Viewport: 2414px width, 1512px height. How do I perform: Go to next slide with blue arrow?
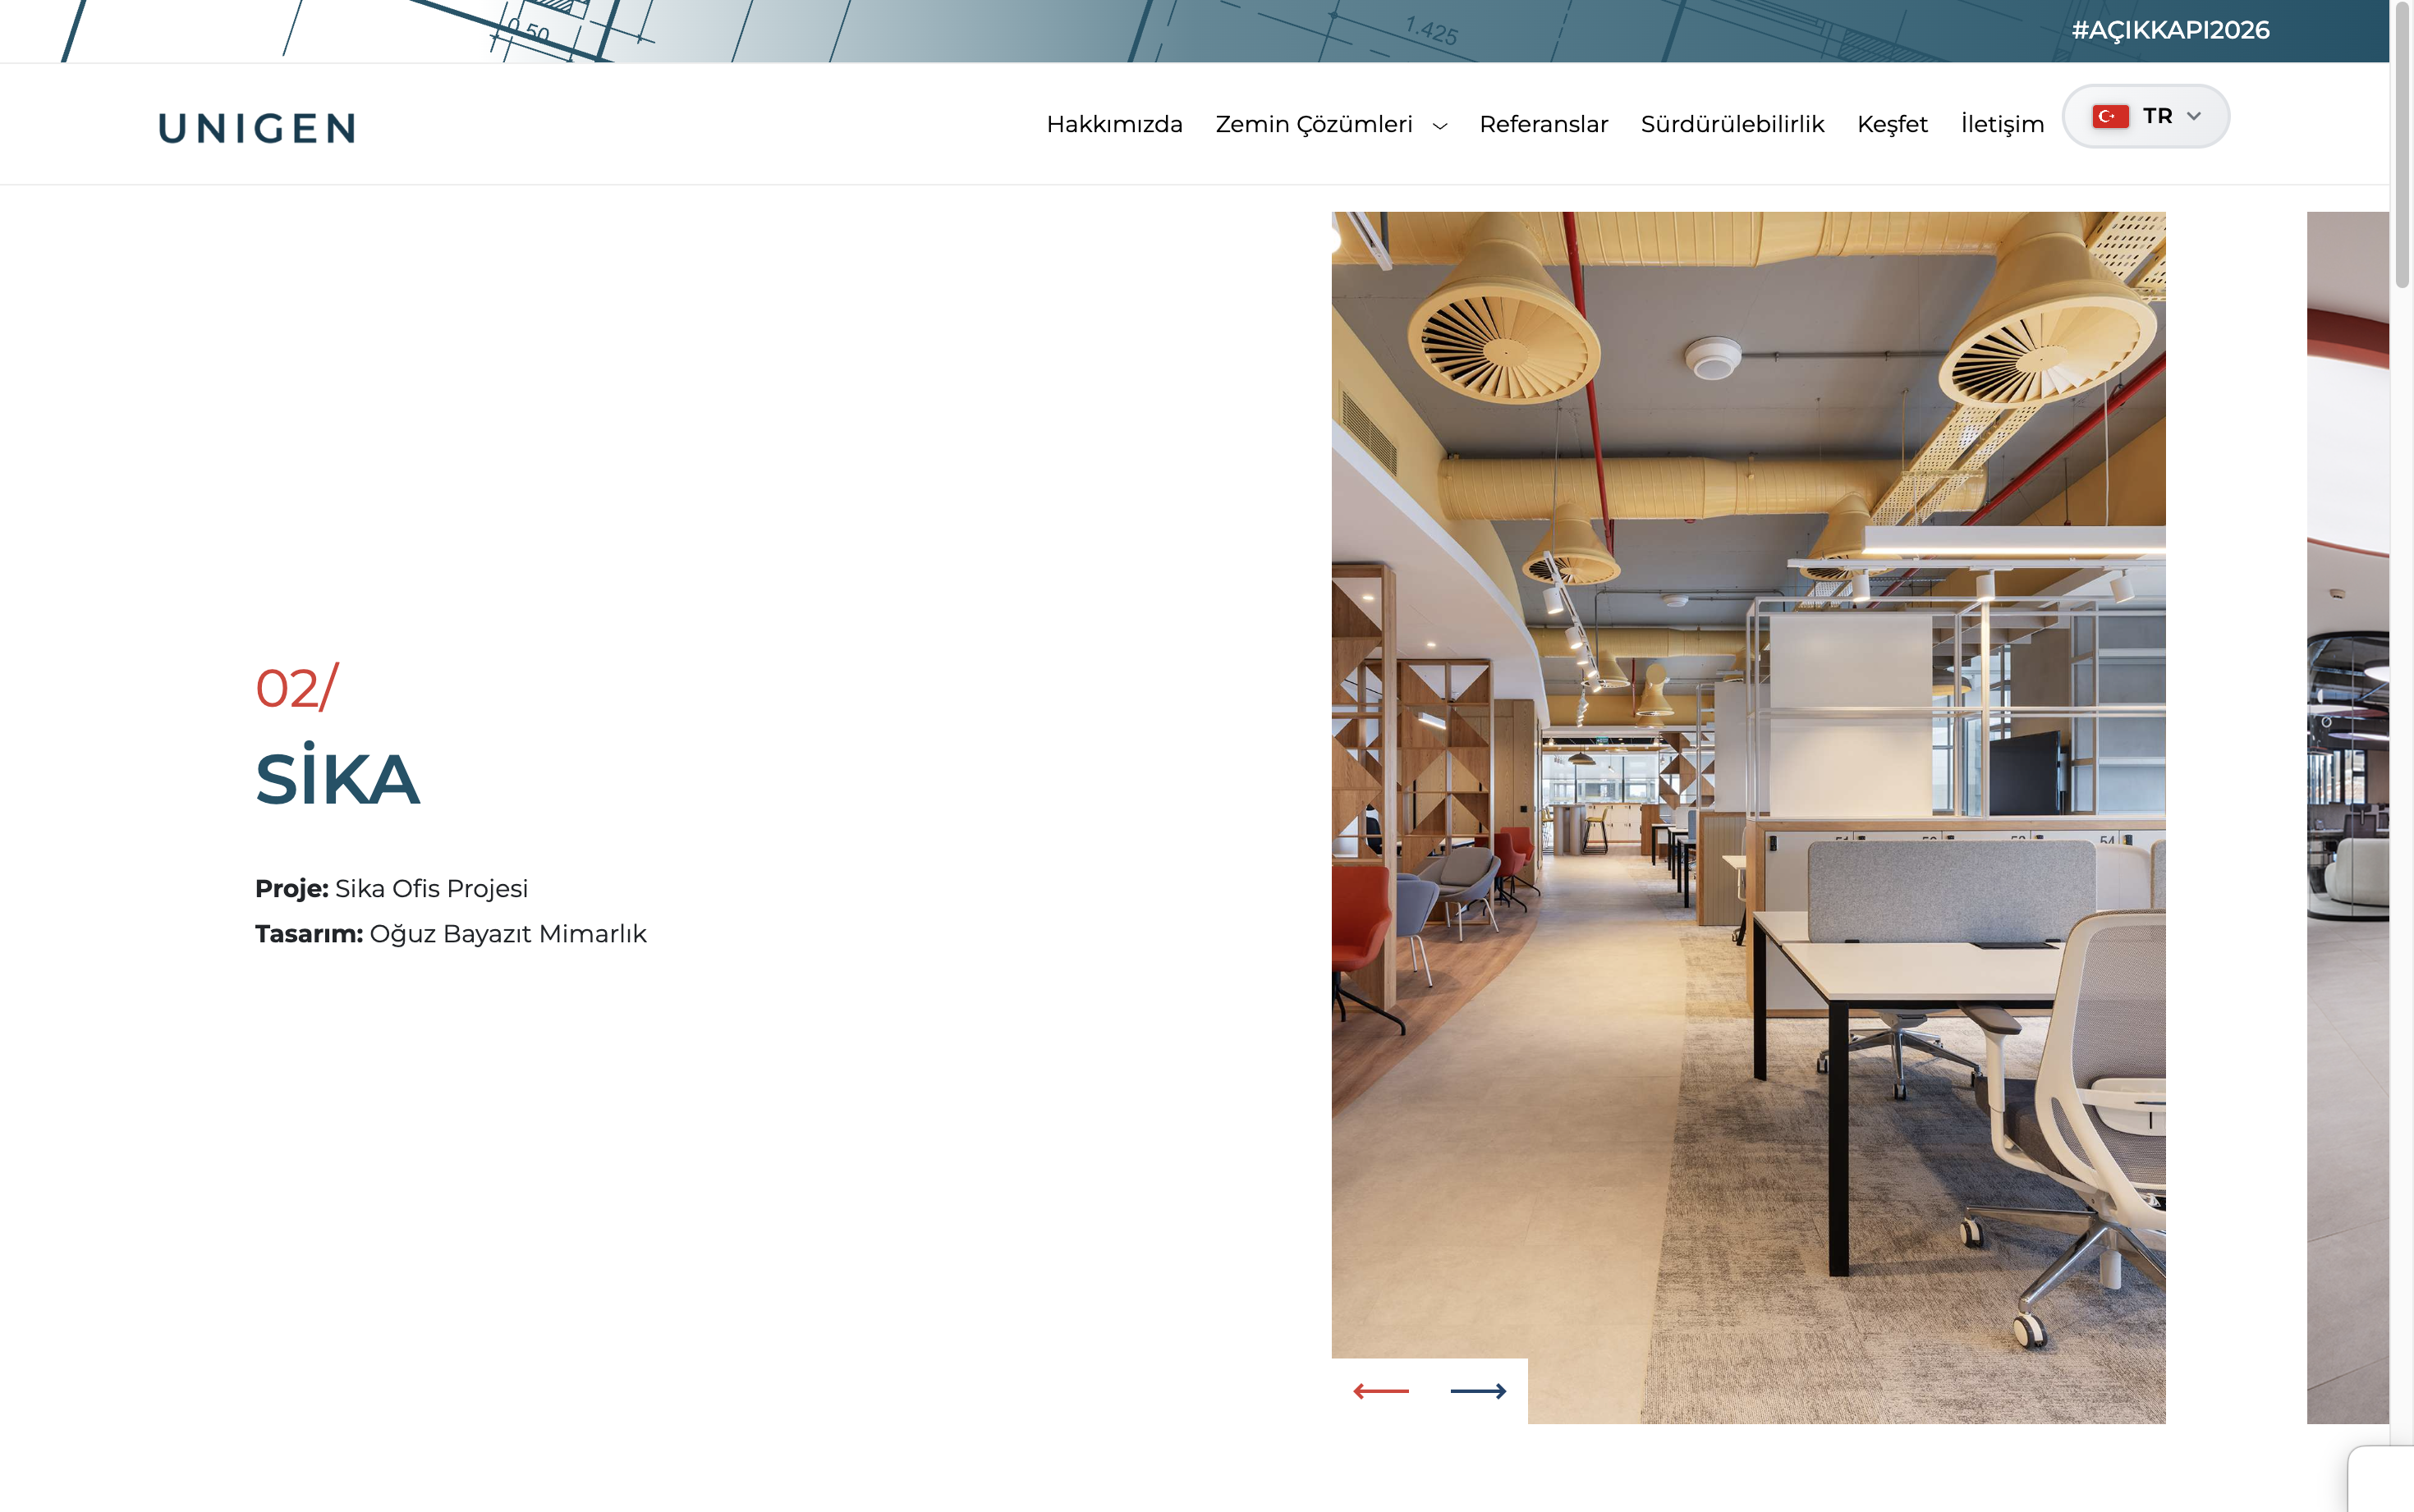click(x=1478, y=1391)
